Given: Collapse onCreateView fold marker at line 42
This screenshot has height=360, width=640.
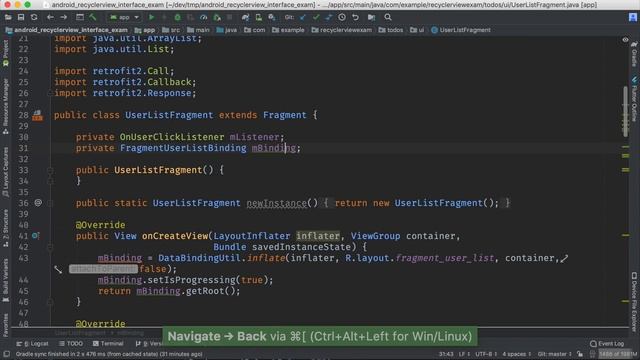Looking at the screenshot, I should point(50,247).
